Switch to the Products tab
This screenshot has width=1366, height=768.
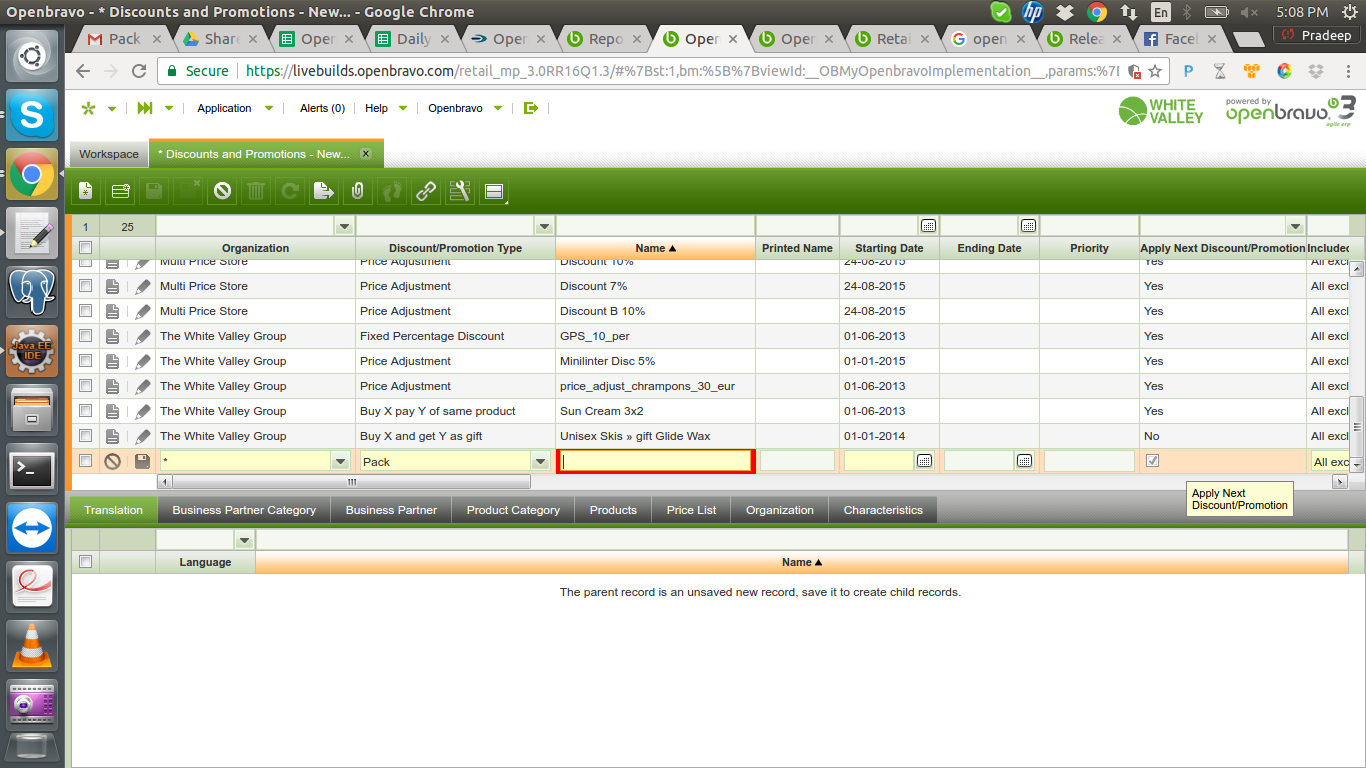click(613, 510)
